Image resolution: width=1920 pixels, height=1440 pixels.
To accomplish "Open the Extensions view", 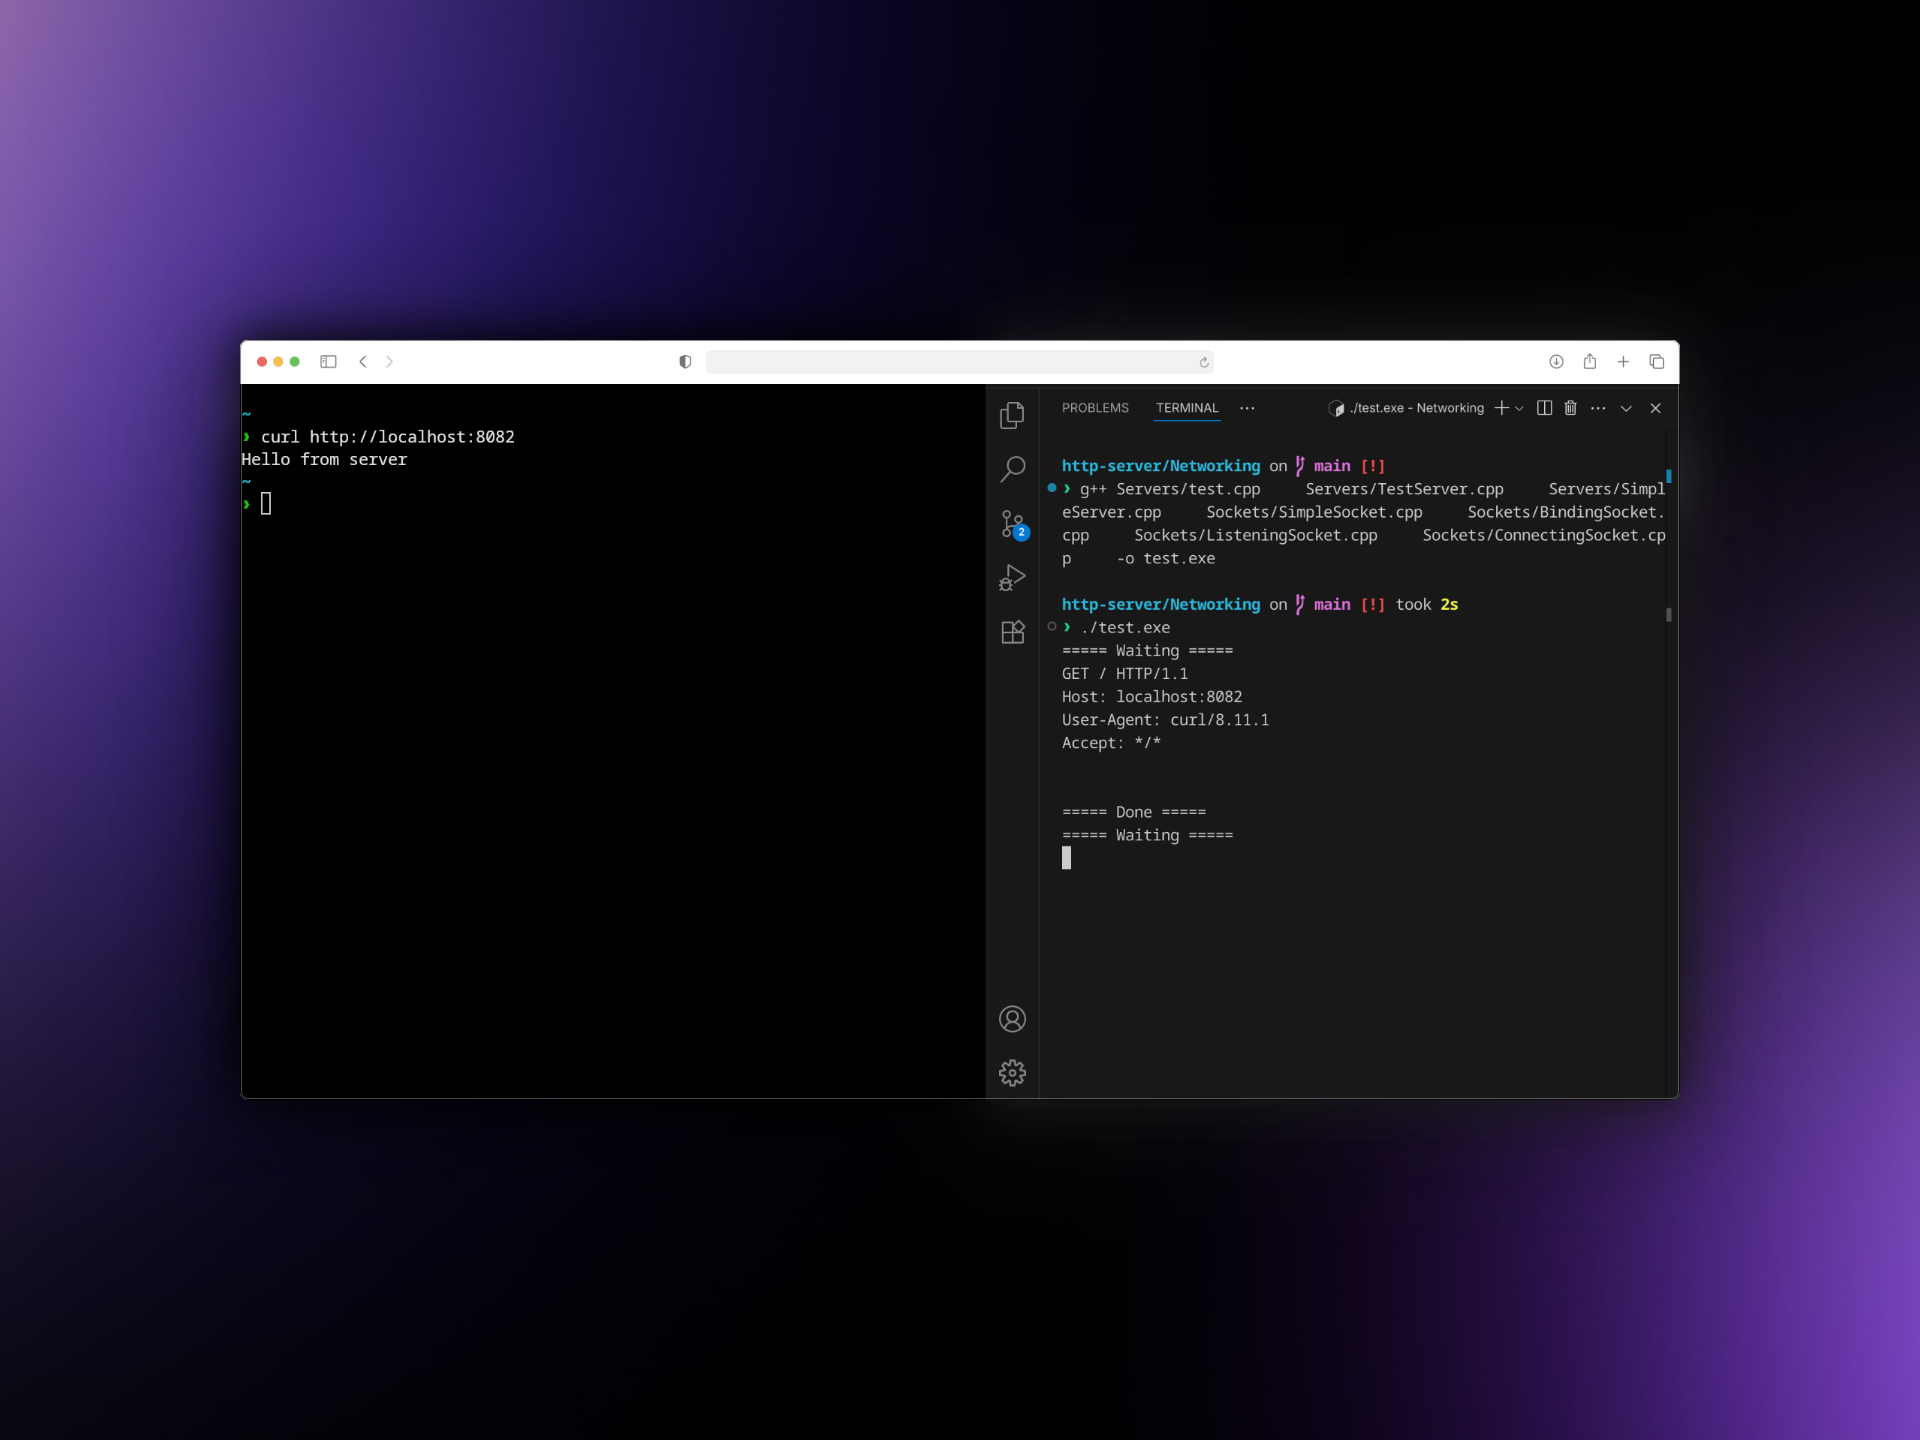I will point(1012,632).
